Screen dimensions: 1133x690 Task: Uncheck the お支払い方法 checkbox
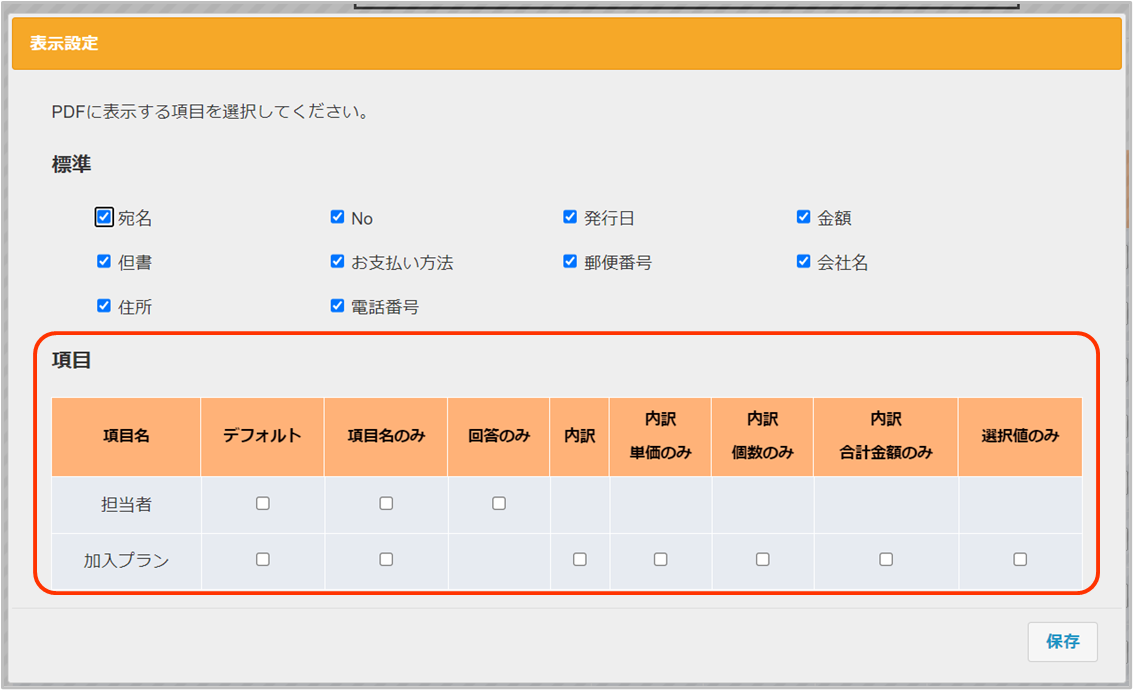tap(337, 262)
